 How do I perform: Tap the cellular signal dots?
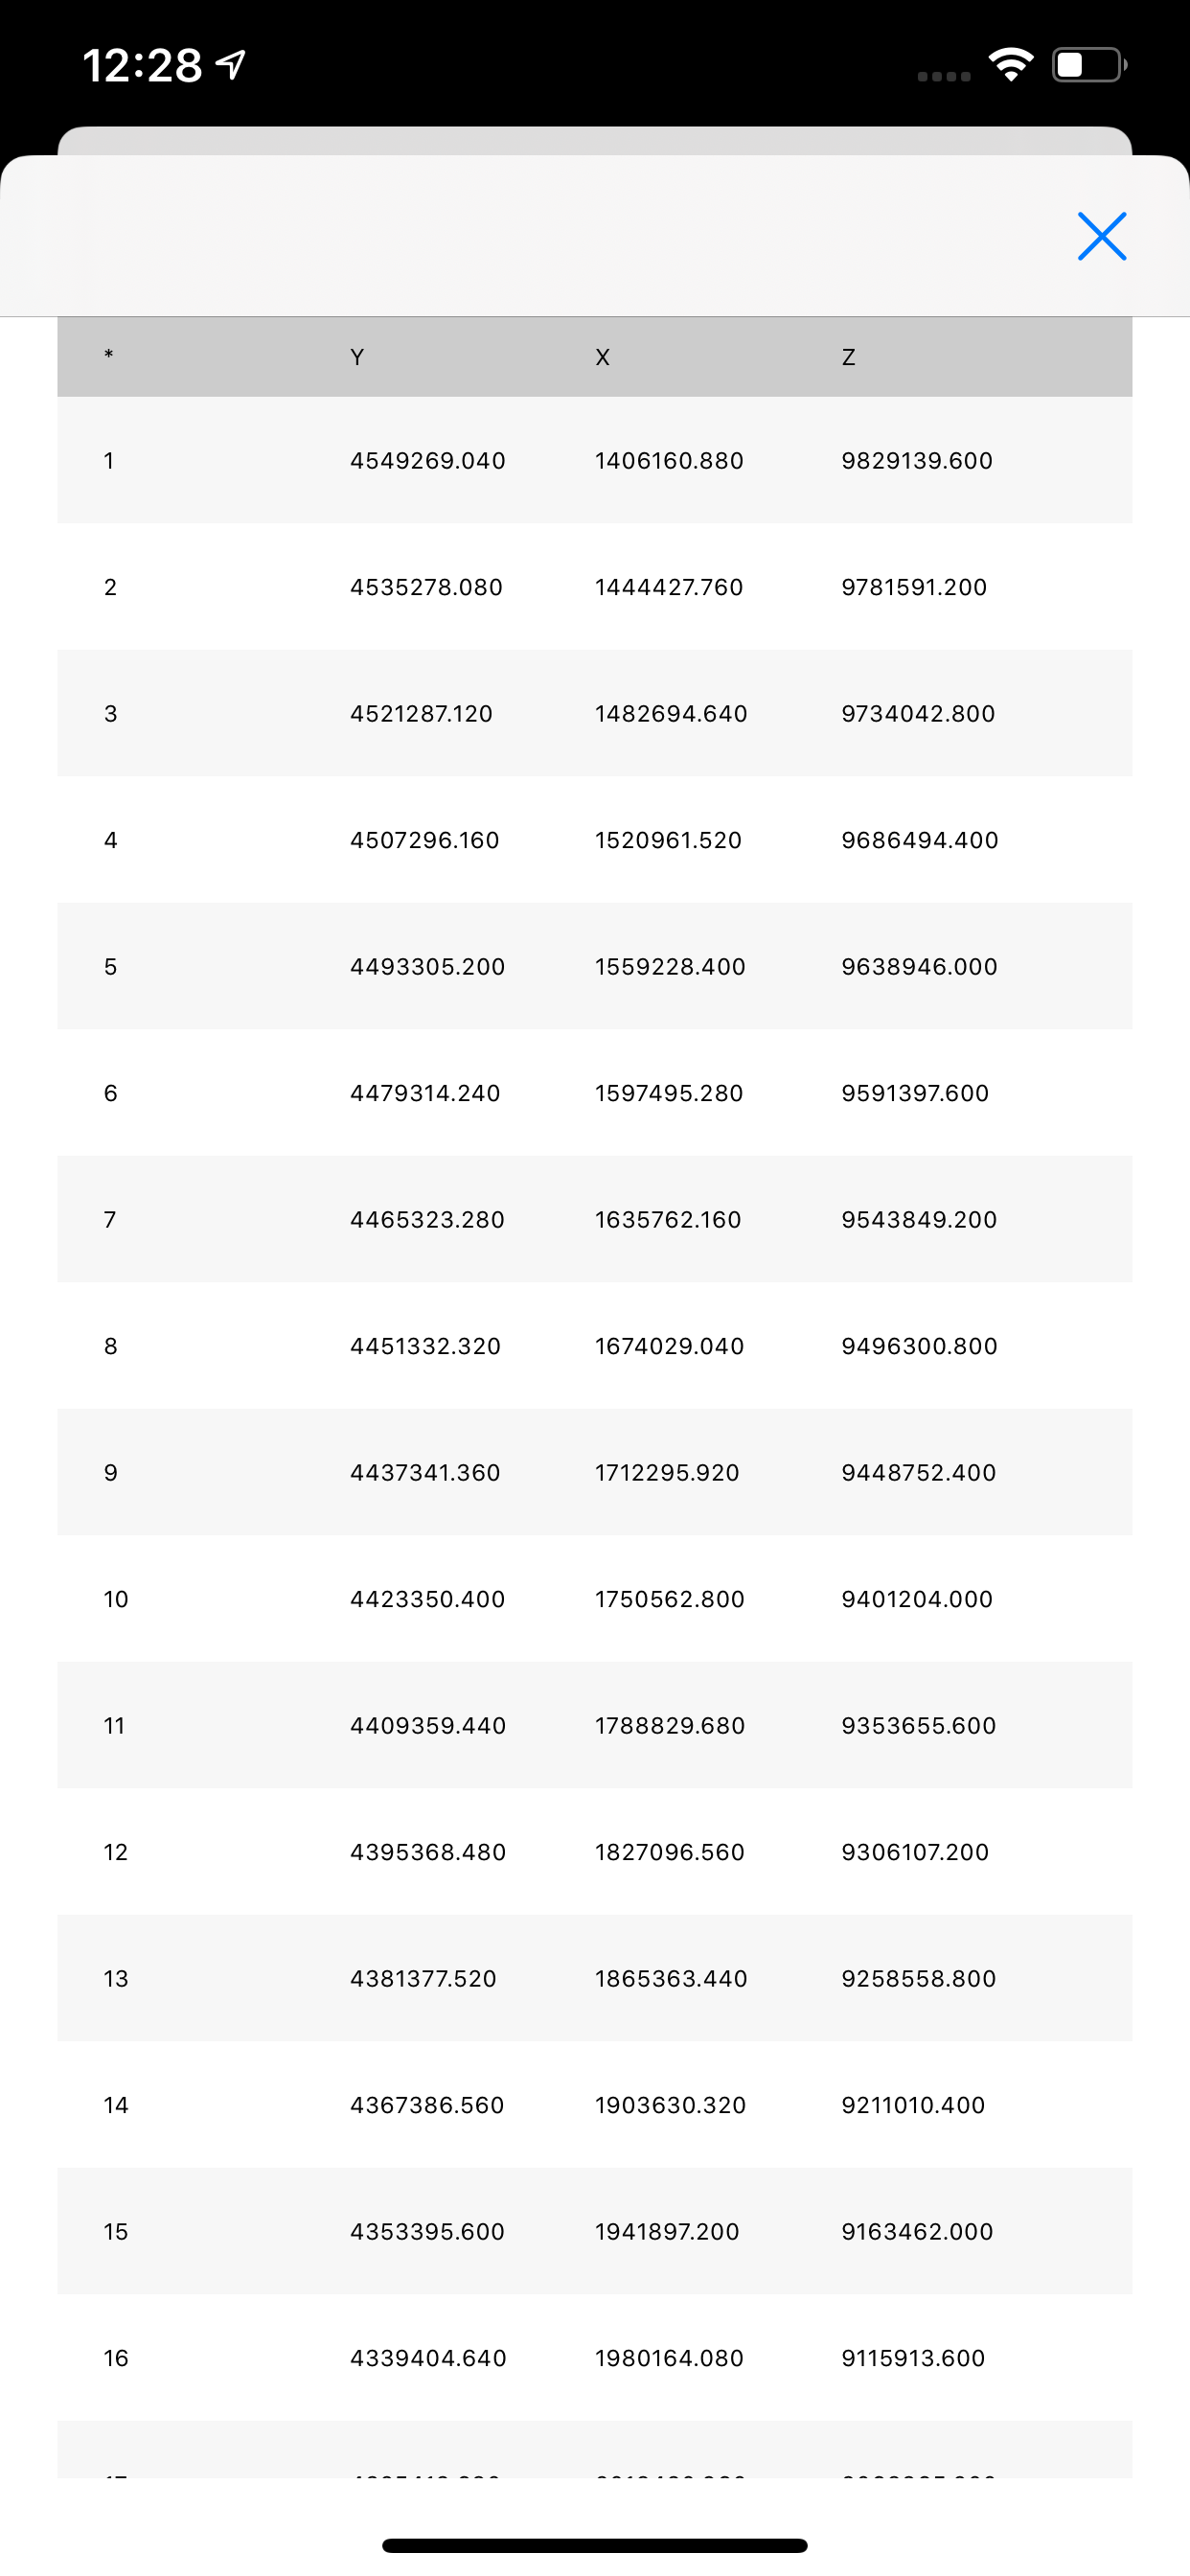(944, 76)
